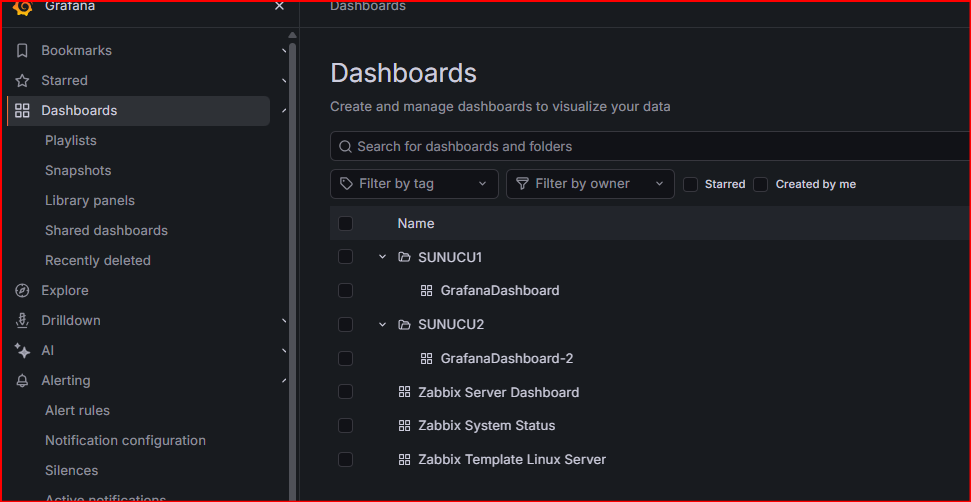Check the GrafanaDashboard row checkbox

click(346, 290)
